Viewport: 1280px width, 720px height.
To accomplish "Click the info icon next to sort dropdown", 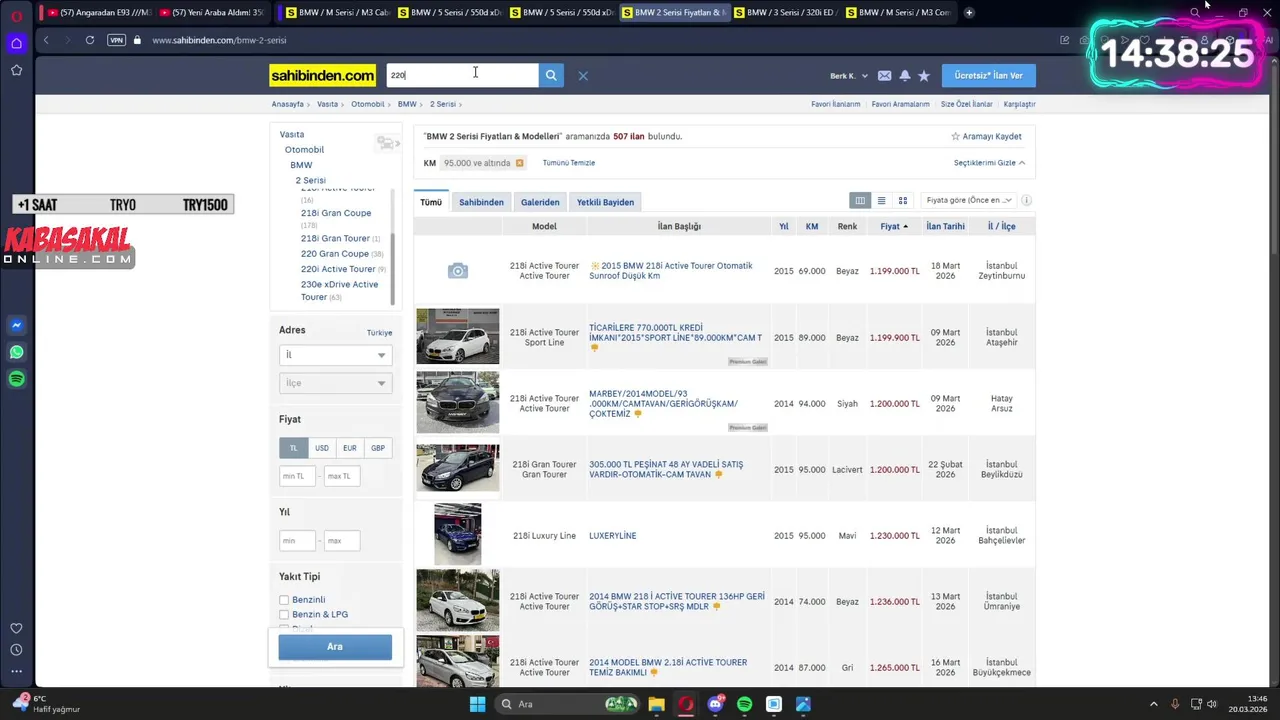I will pos(1026,200).
